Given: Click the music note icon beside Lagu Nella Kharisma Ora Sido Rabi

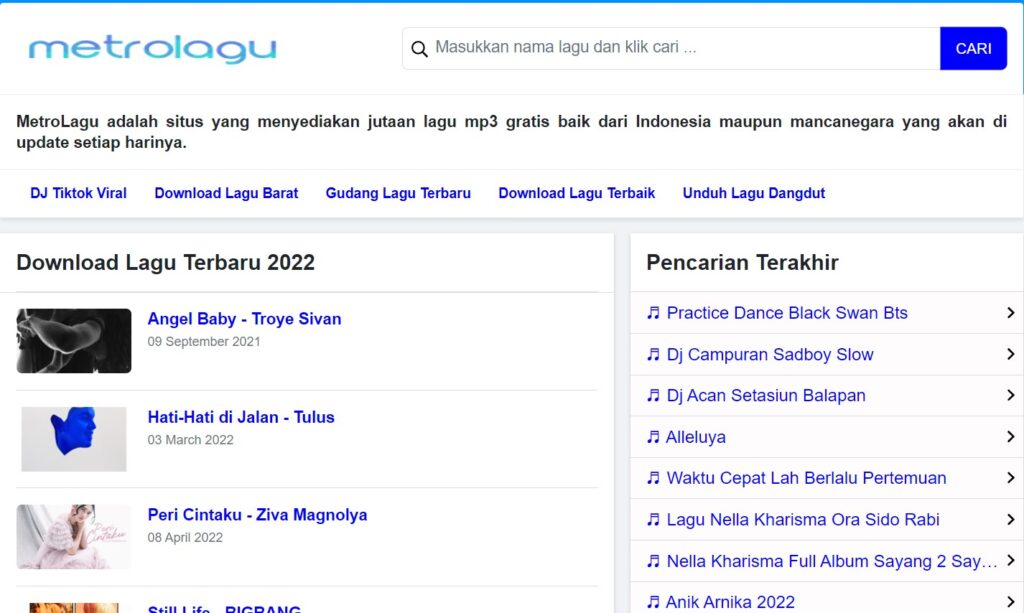Looking at the screenshot, I should tap(653, 520).
